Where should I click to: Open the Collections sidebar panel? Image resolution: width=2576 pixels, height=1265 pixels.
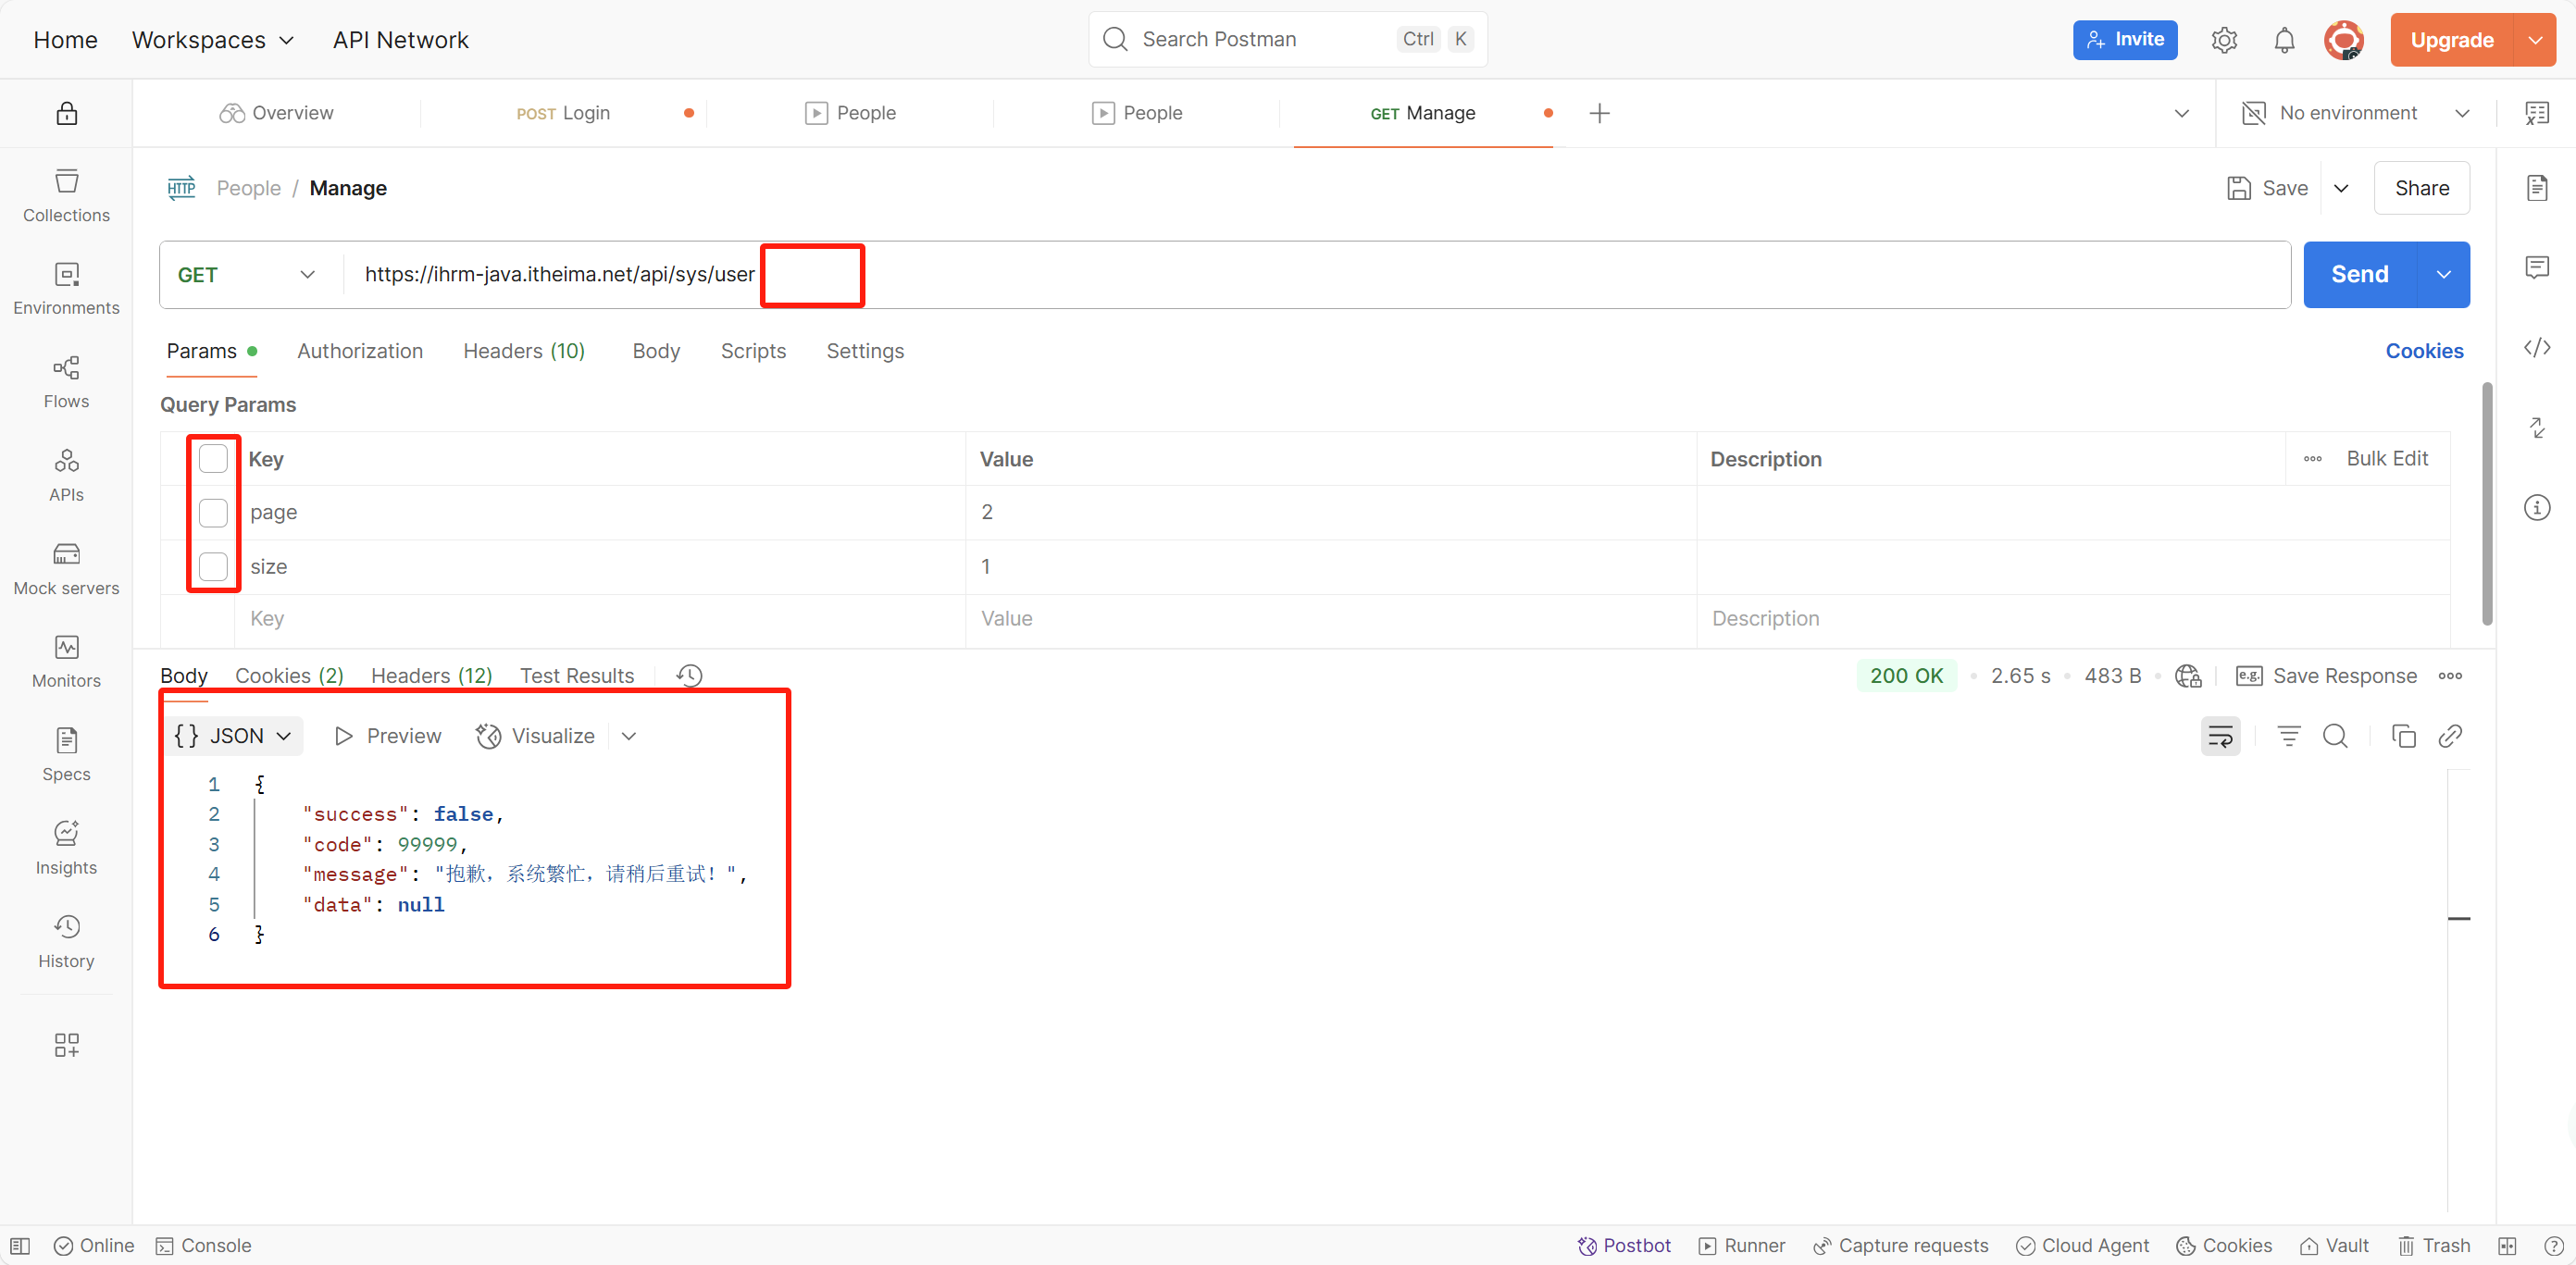pyautogui.click(x=66, y=195)
